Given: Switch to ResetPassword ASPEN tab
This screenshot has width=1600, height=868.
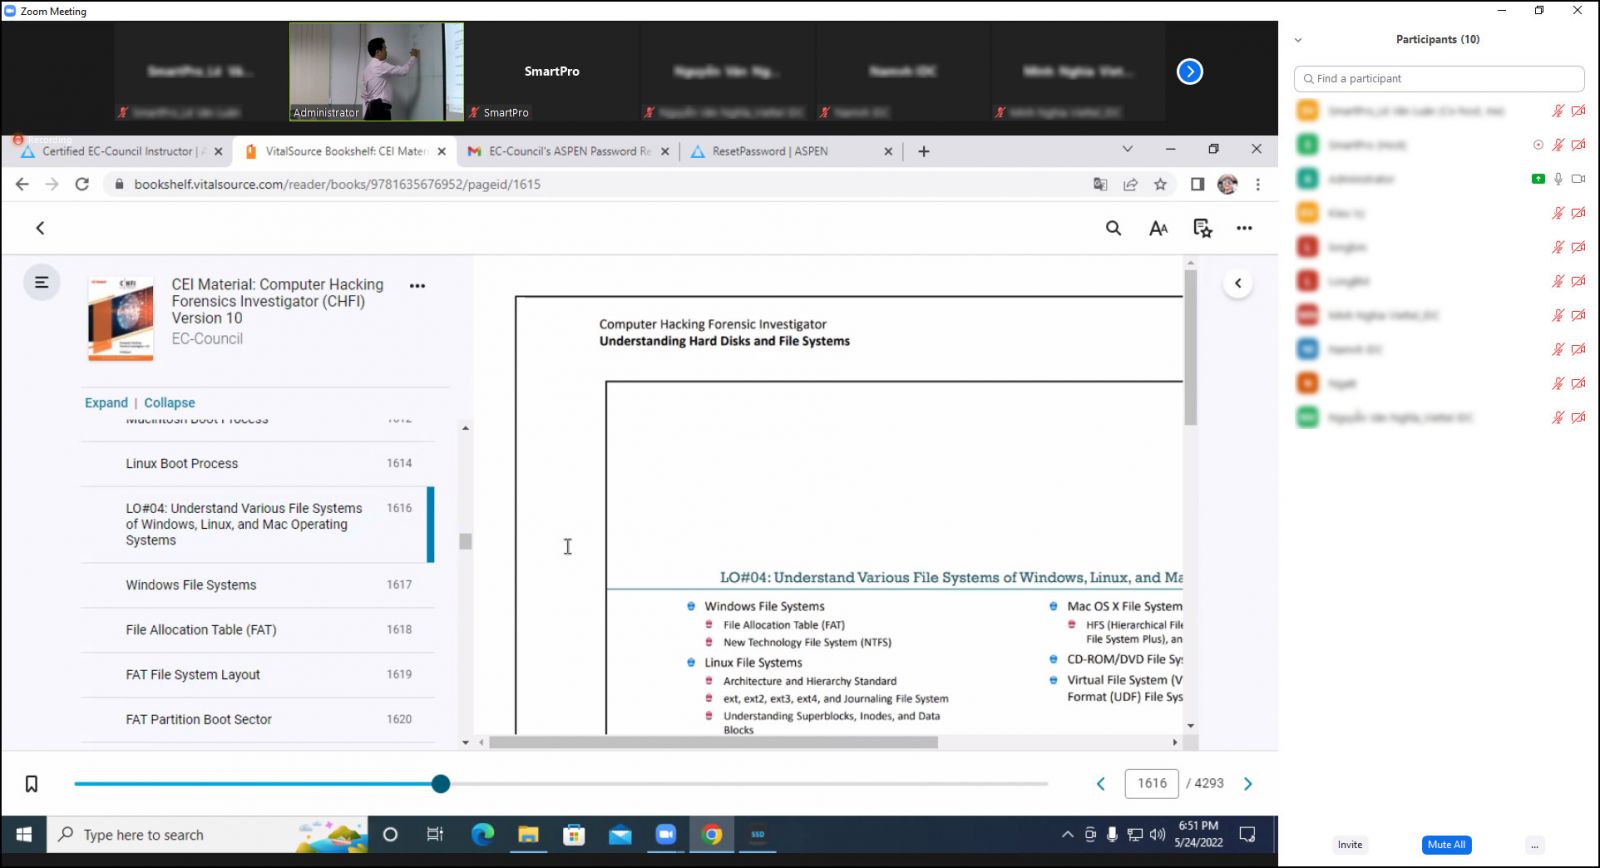Looking at the screenshot, I should click(790, 151).
